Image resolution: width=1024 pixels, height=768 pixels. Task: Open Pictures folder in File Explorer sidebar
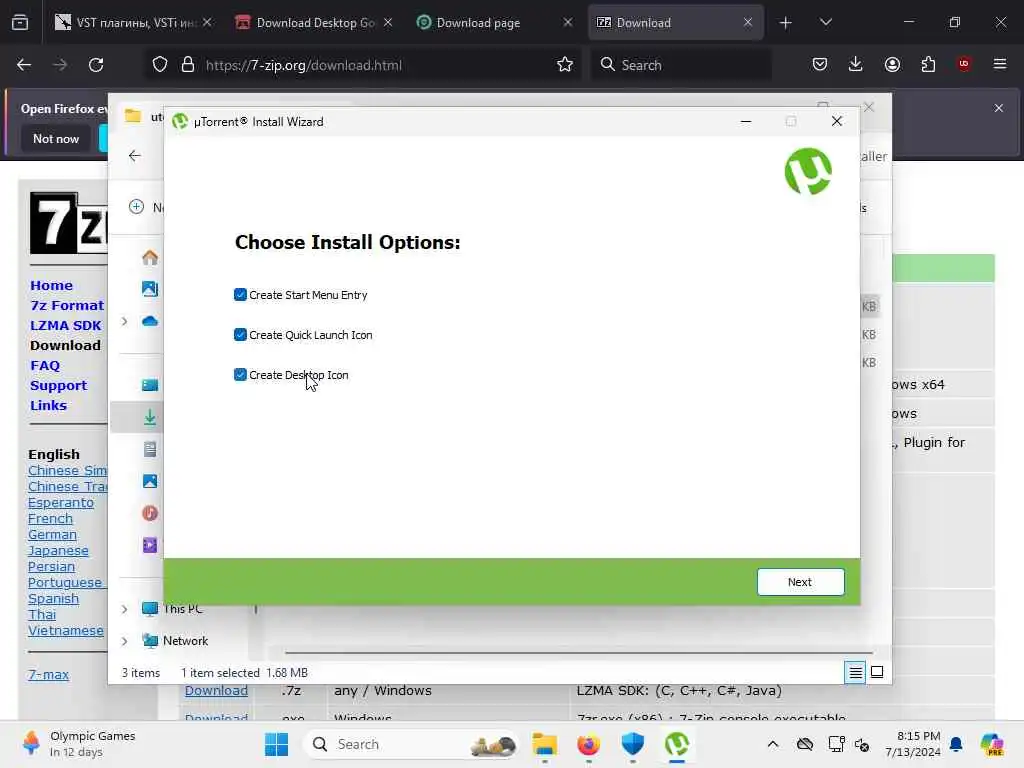point(150,481)
